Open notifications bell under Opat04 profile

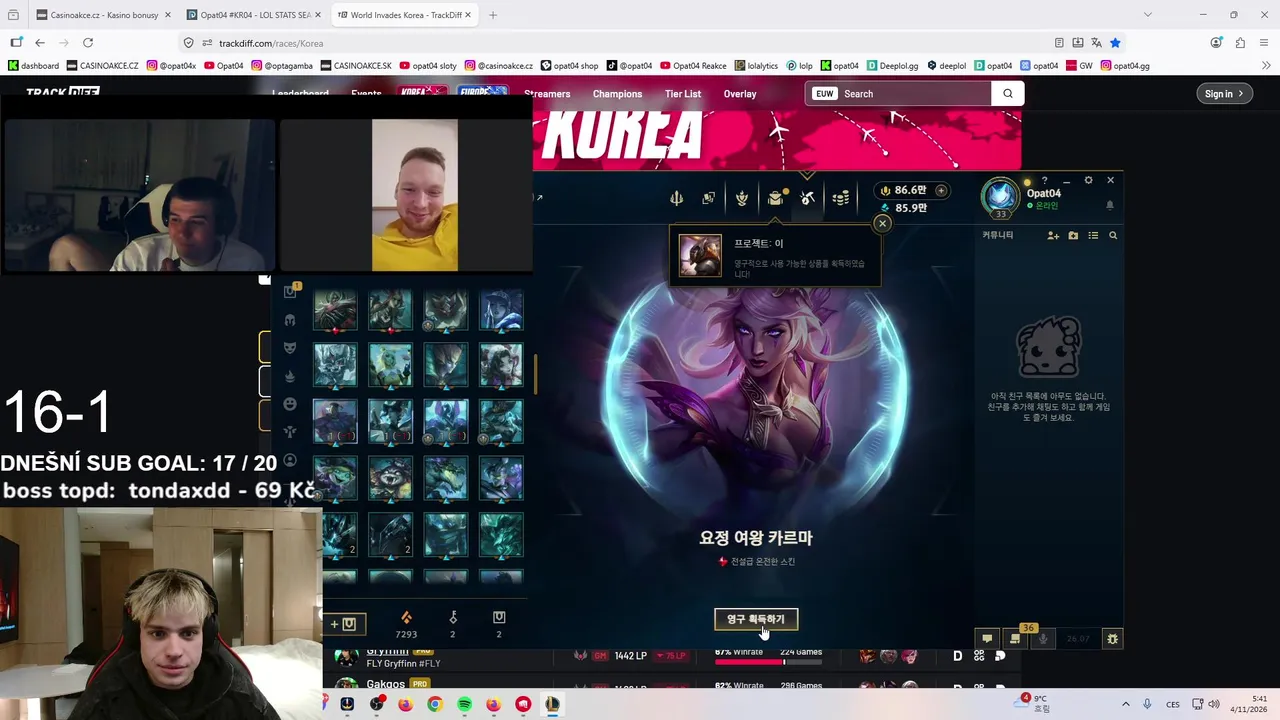tap(1109, 205)
